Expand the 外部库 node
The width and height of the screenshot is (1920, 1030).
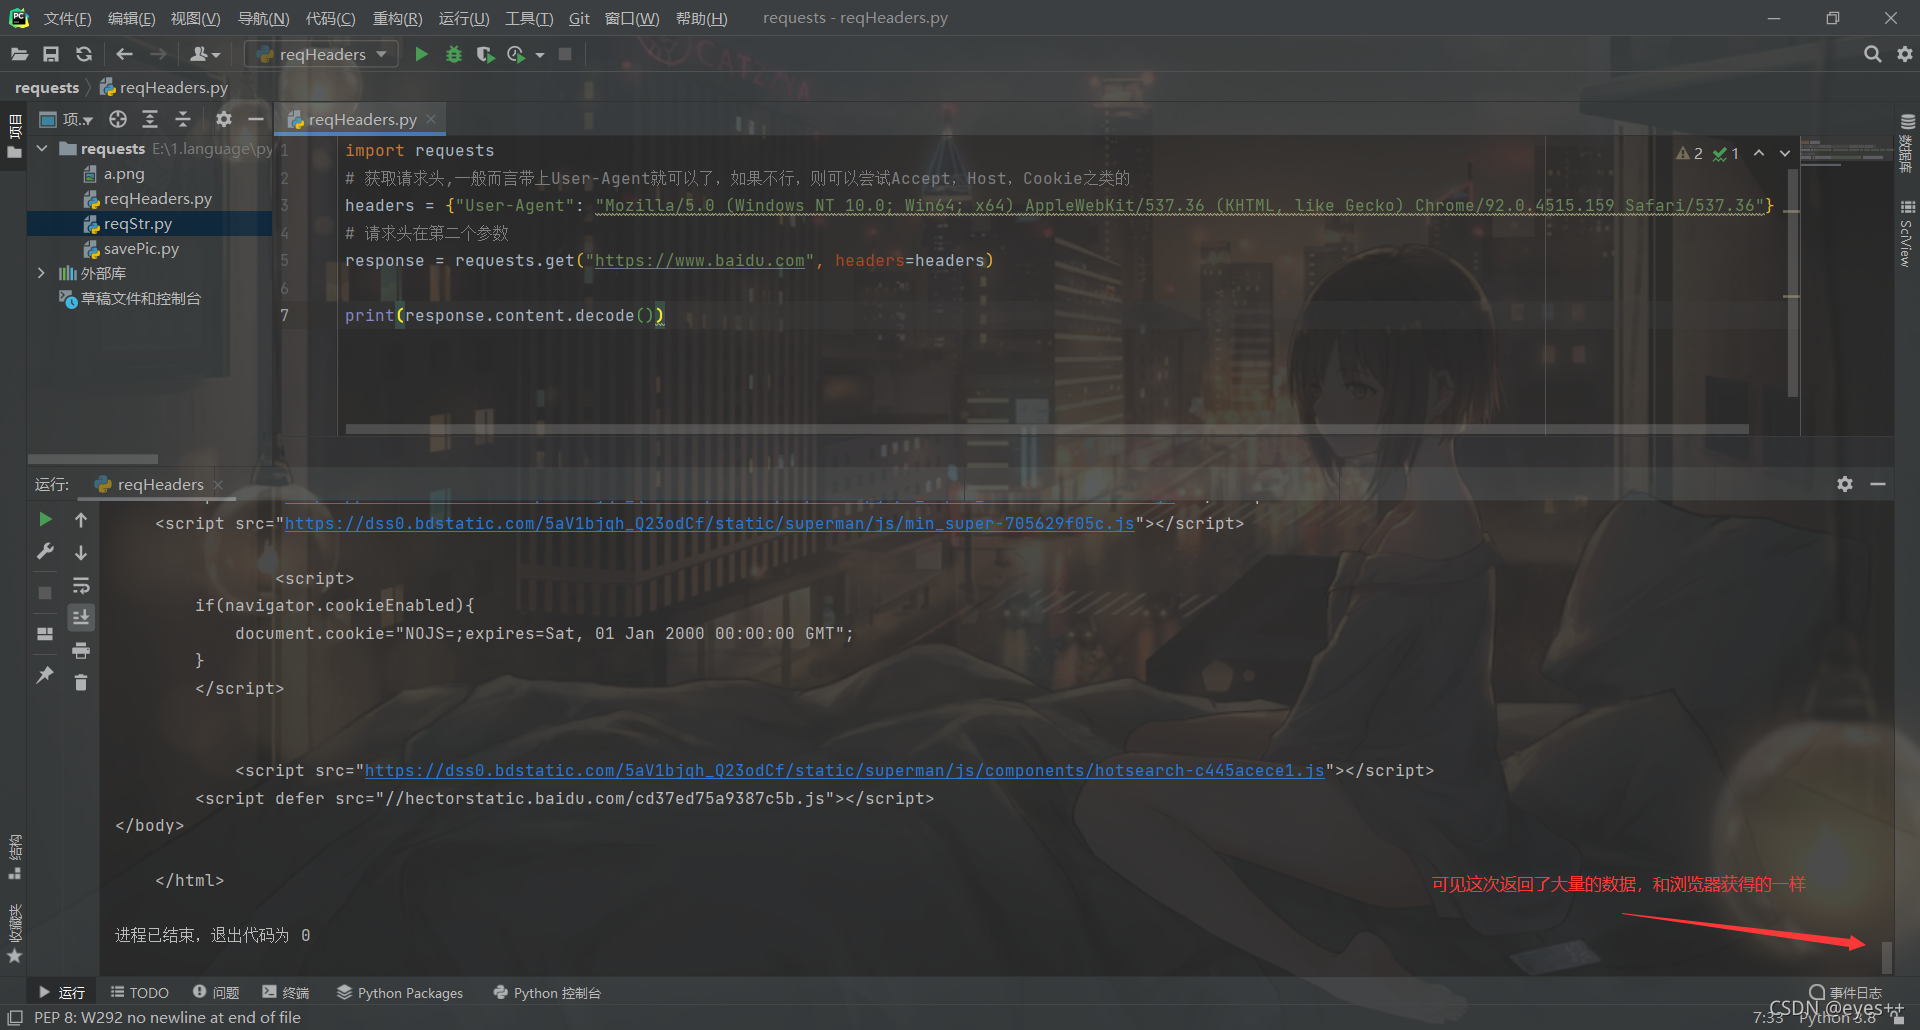pyautogui.click(x=41, y=273)
